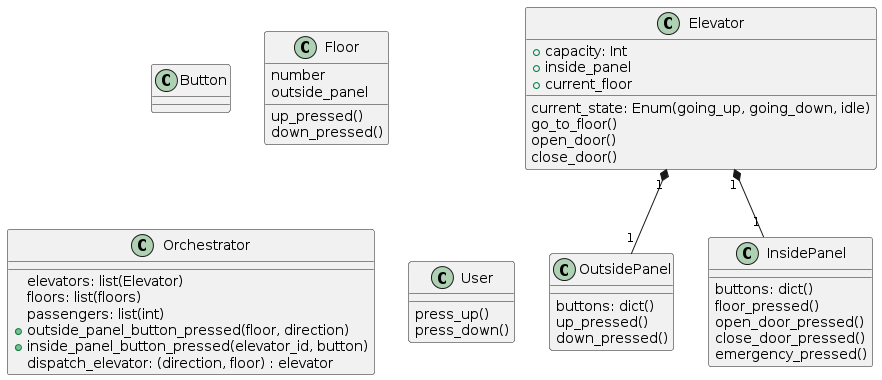Select elevators: list(Elevator) attribute
Viewport: 882px width, 380px height.
click(x=105, y=281)
